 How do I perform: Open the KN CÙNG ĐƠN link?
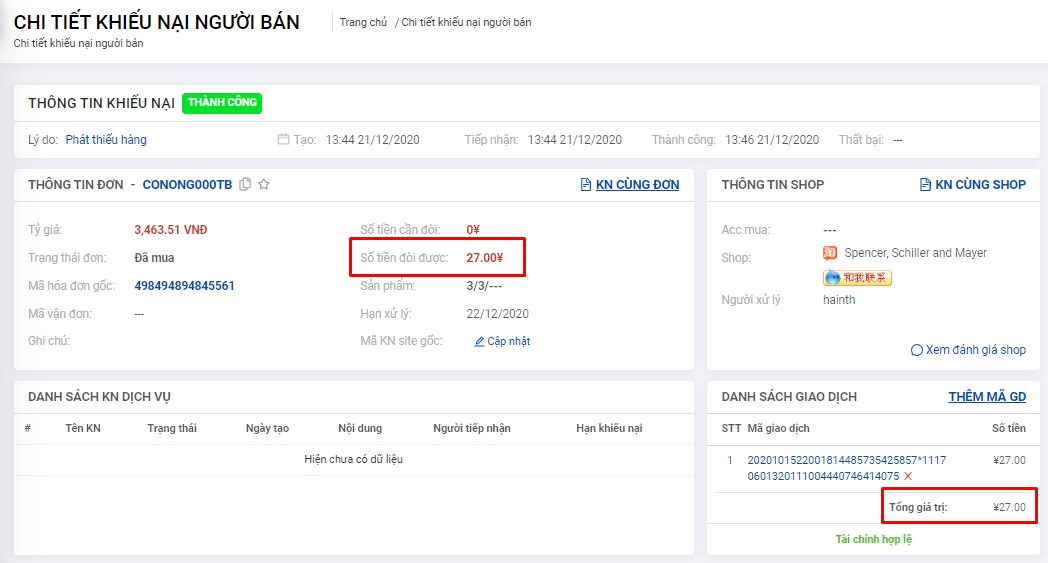[x=637, y=184]
